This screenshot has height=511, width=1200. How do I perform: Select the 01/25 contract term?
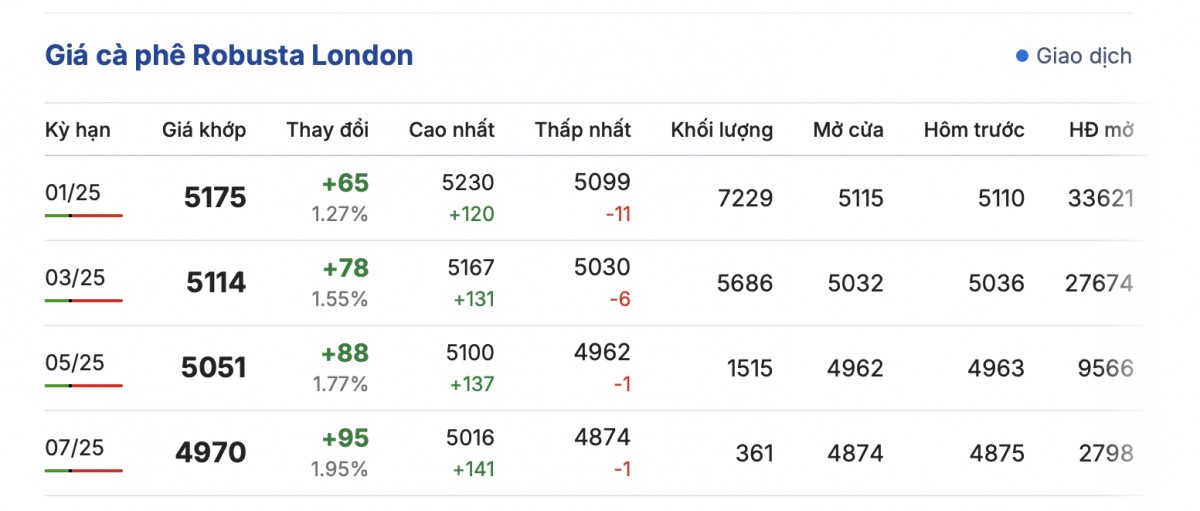coord(73,193)
